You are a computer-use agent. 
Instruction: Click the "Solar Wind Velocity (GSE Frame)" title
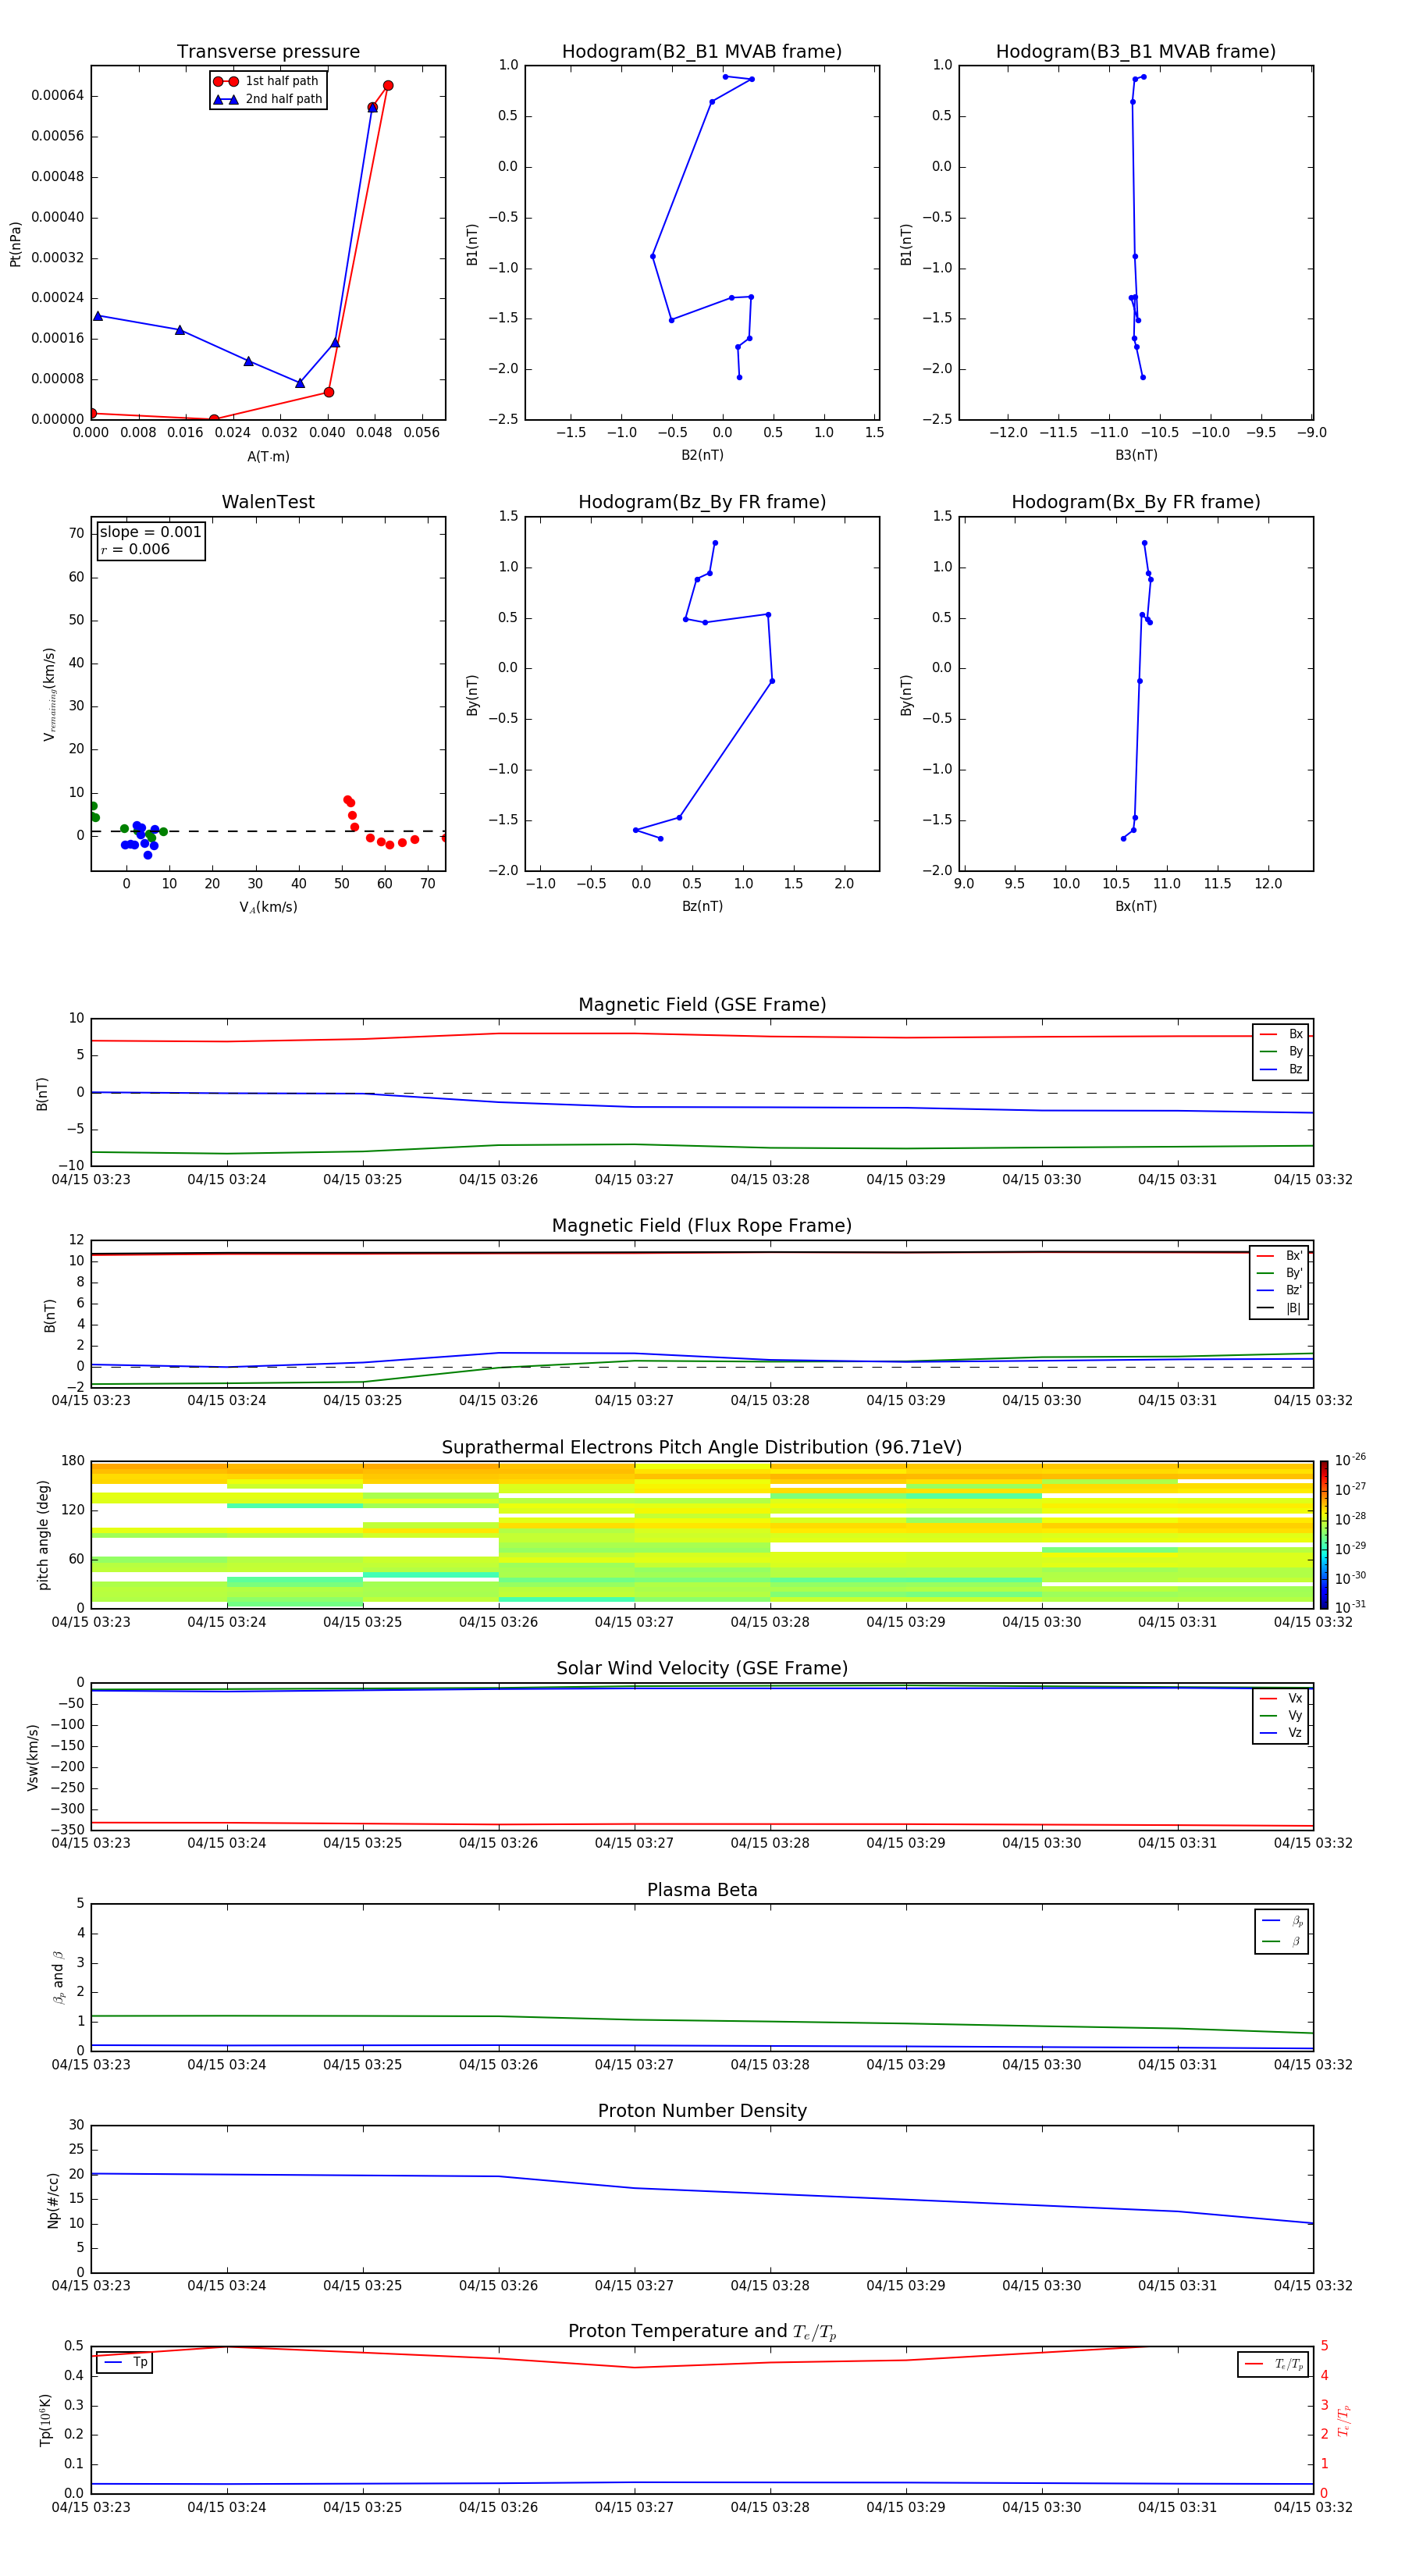[702, 1669]
